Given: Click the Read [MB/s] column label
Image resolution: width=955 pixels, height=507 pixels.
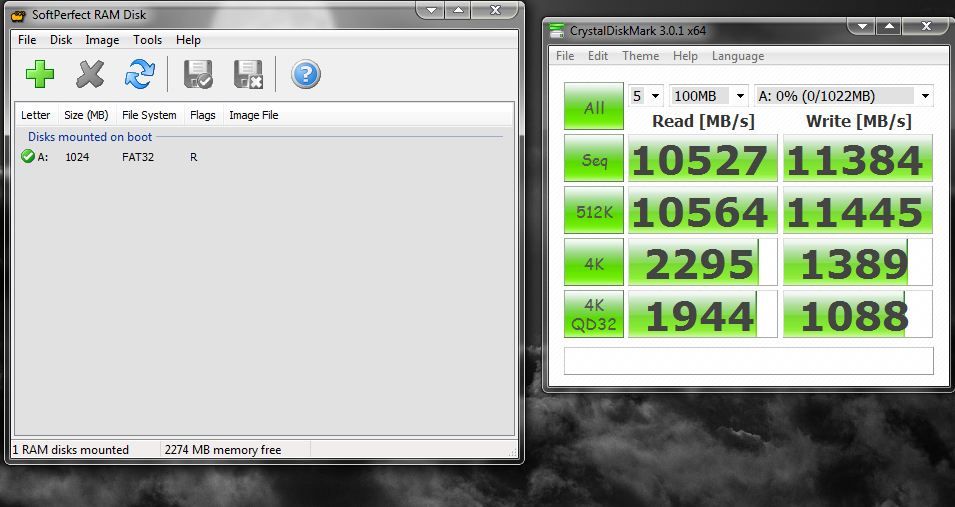Looking at the screenshot, I should (703, 121).
